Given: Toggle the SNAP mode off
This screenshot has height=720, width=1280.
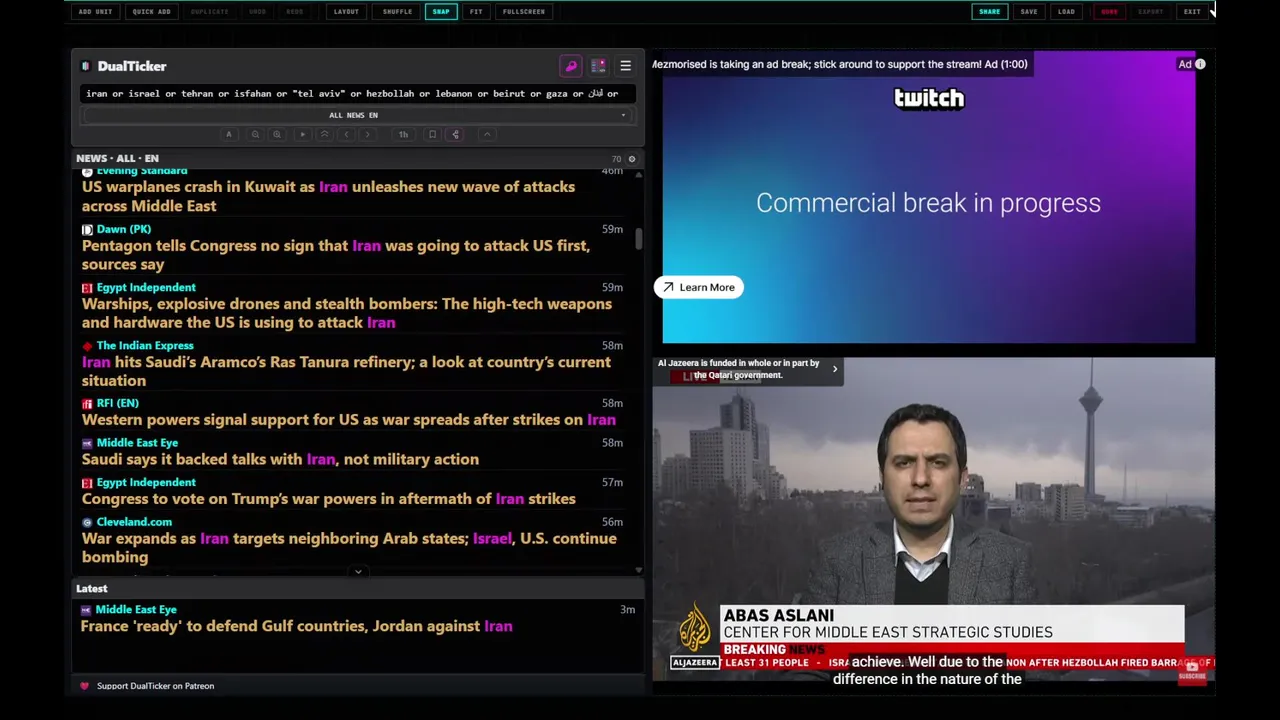Looking at the screenshot, I should click(441, 12).
